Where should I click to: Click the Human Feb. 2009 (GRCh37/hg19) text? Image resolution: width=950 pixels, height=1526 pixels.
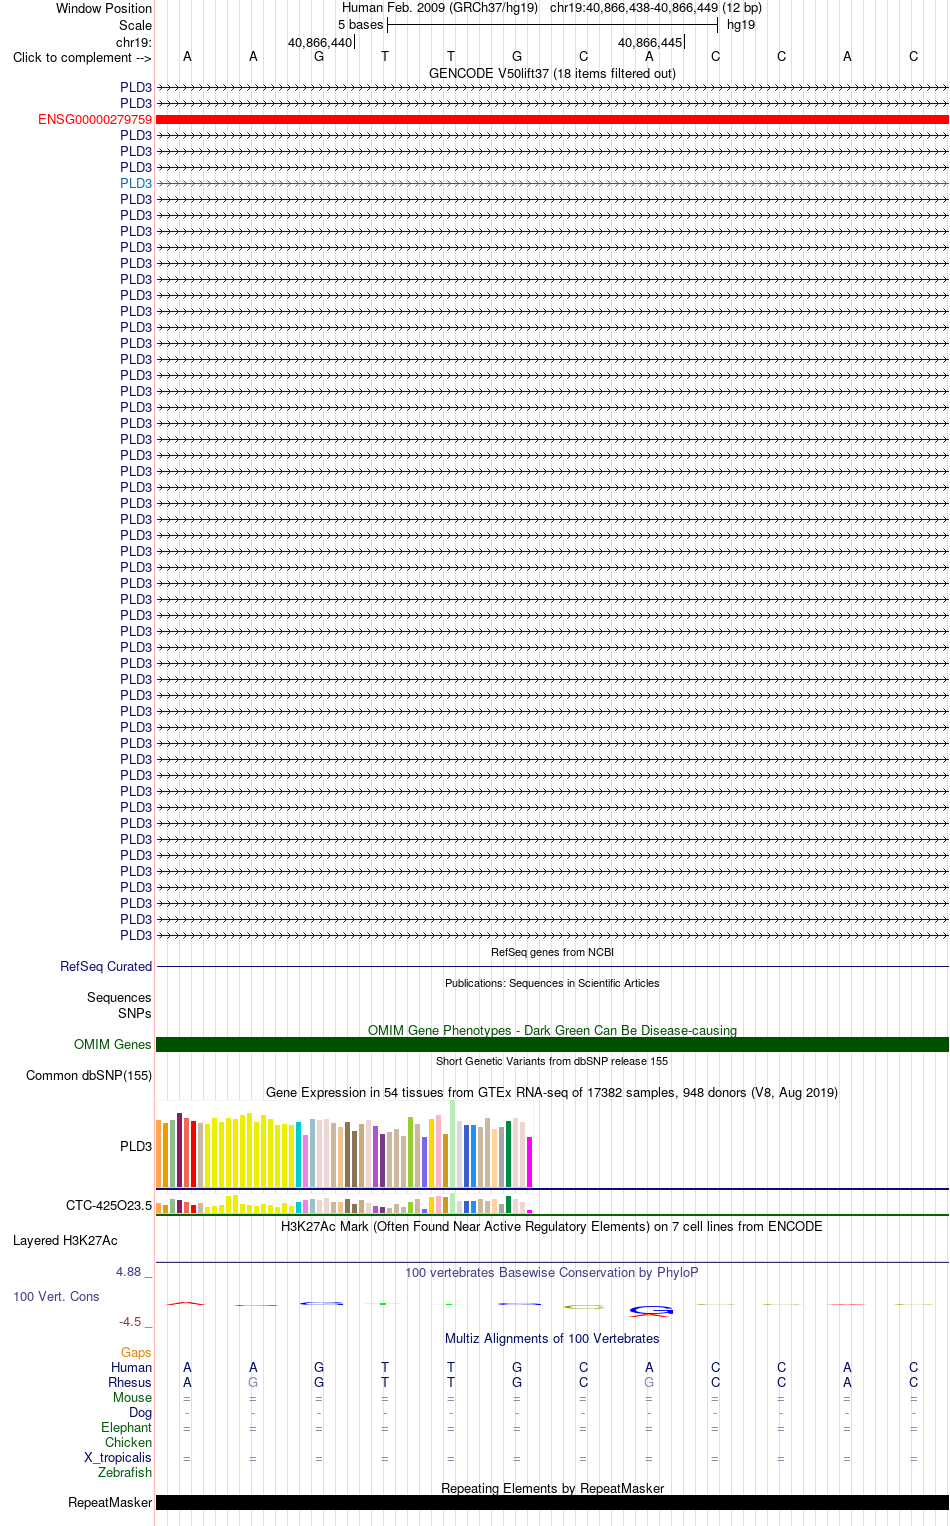click(440, 7)
